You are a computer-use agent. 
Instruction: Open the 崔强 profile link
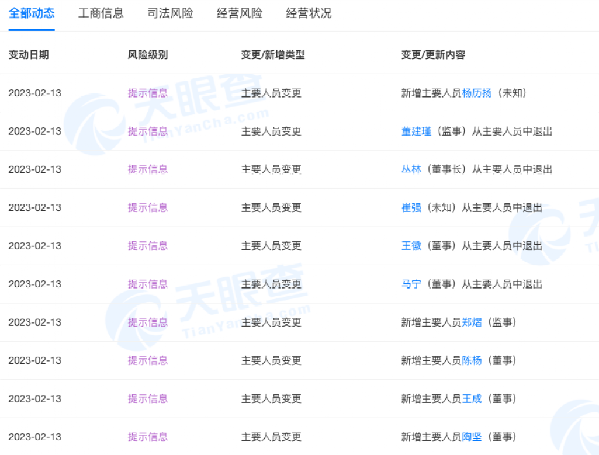click(411, 207)
